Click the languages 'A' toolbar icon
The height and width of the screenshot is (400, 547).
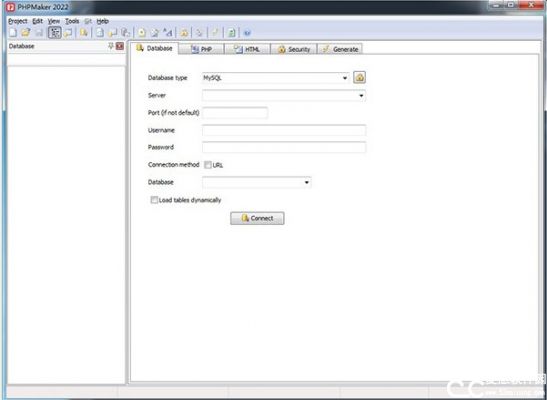pyautogui.click(x=168, y=33)
